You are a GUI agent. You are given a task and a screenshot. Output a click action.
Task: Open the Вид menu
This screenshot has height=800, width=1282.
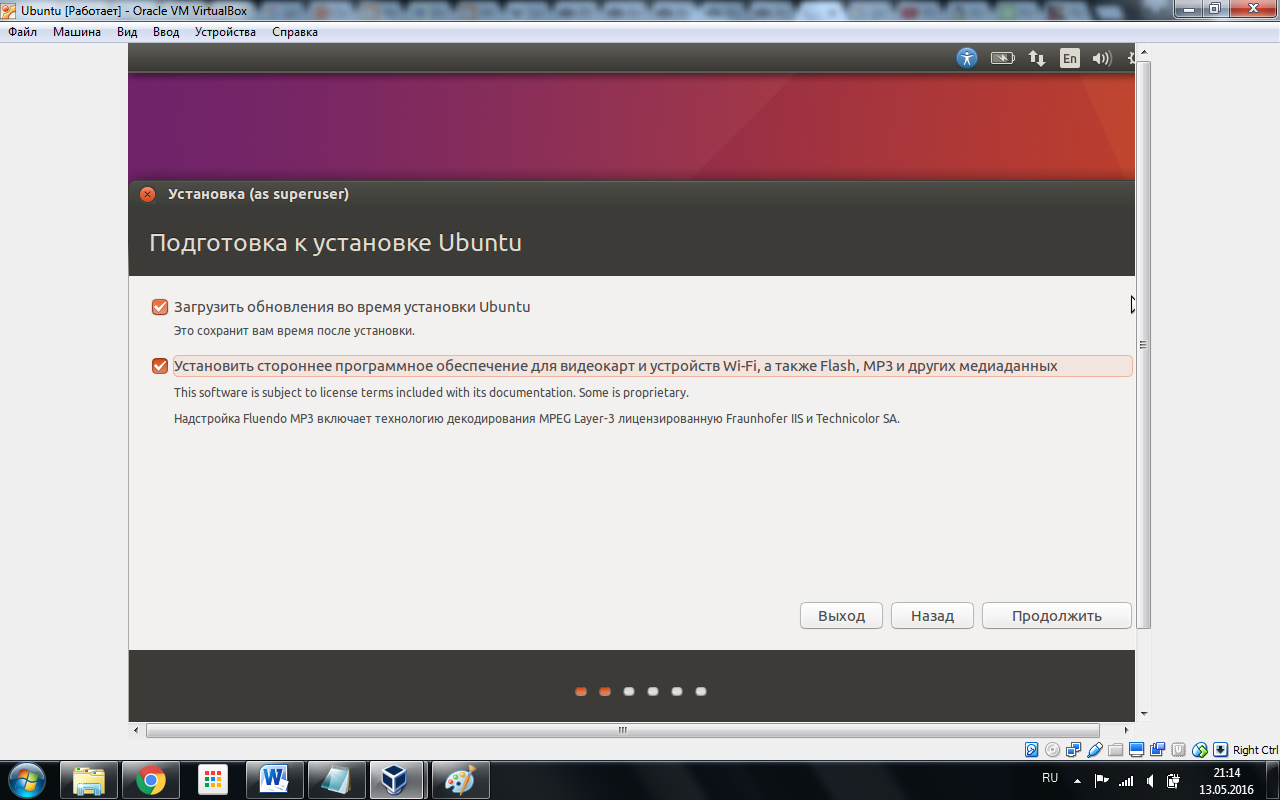(x=127, y=32)
